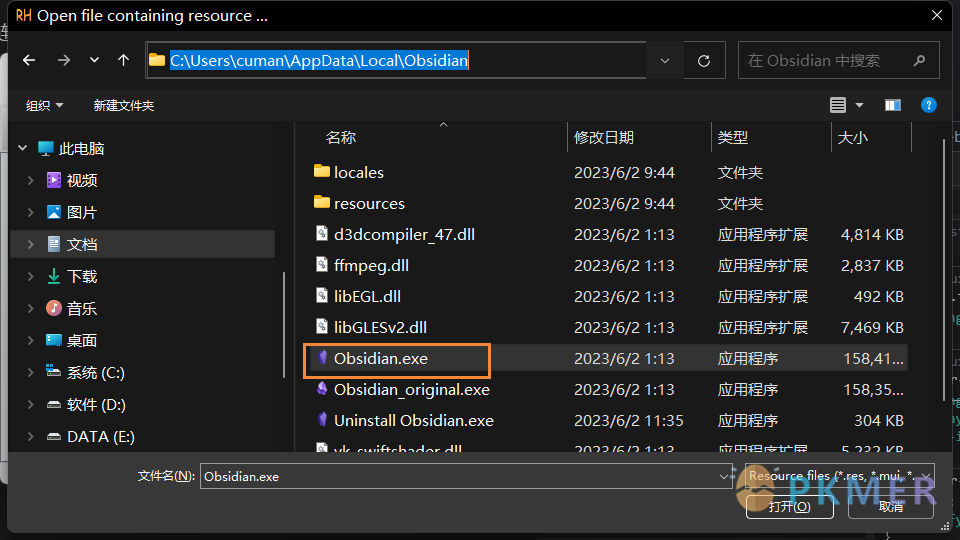Expand the address bar history dropdown
This screenshot has height=540, width=960.
(665, 61)
